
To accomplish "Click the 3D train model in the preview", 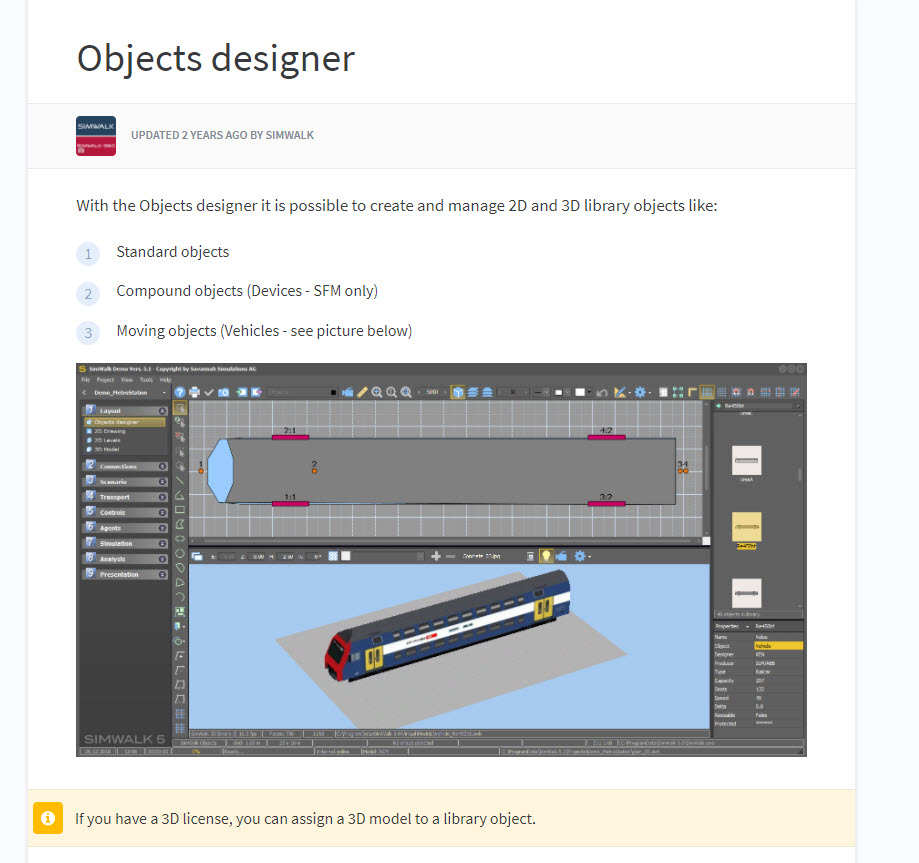I will point(448,626).
